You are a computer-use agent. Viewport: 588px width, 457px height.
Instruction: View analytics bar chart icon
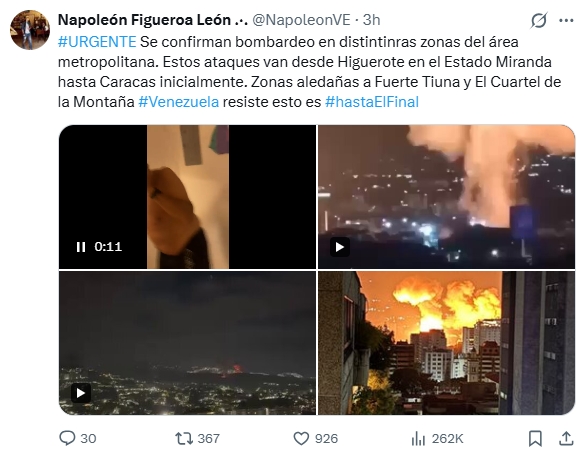[x=418, y=438]
